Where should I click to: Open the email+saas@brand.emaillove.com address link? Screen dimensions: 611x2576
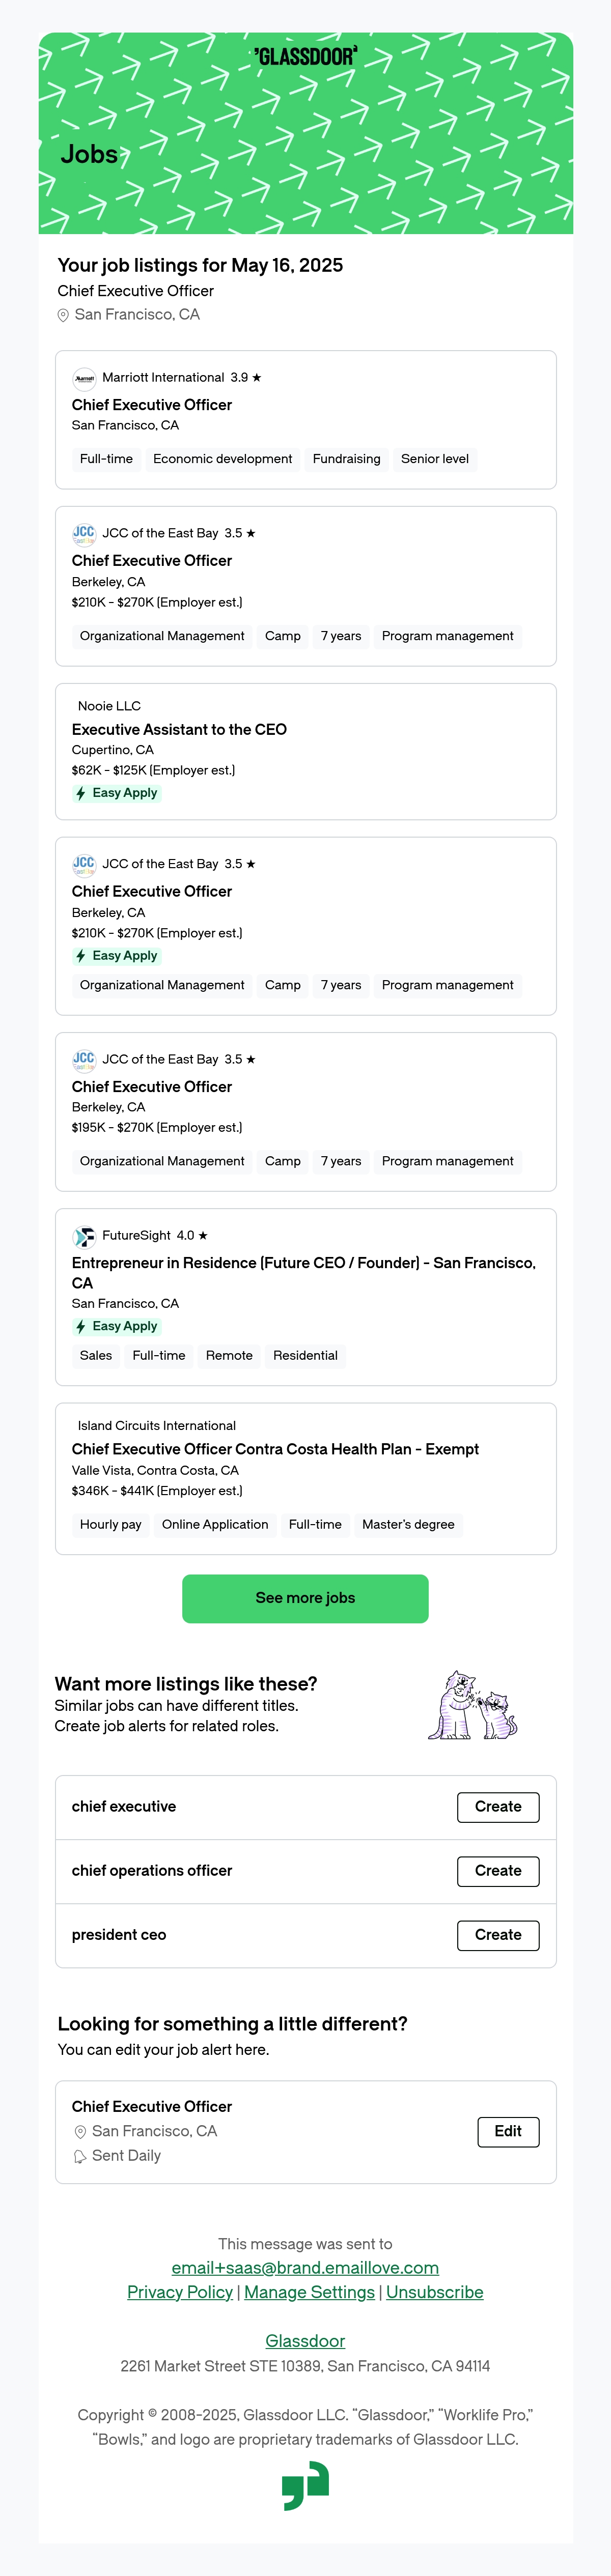coord(305,2268)
